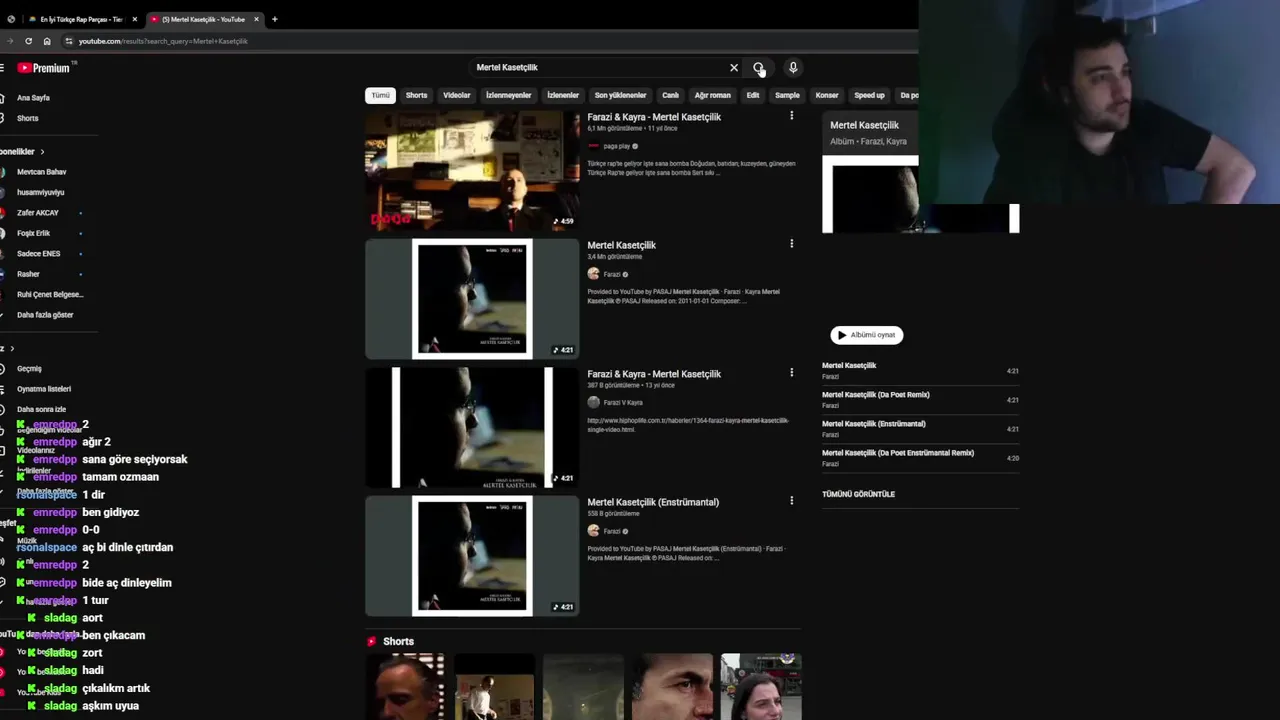This screenshot has width=1280, height=720.
Task: Select the Konser filter chip
Action: coord(827,95)
